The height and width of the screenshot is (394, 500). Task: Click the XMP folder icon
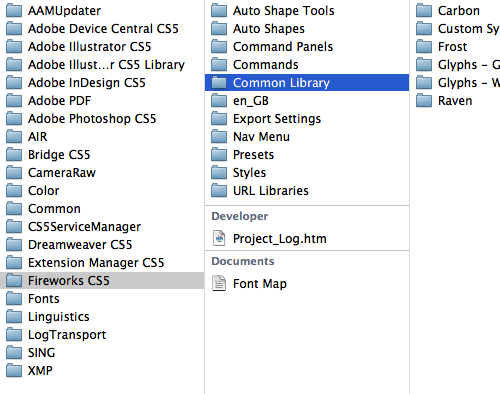(x=14, y=371)
